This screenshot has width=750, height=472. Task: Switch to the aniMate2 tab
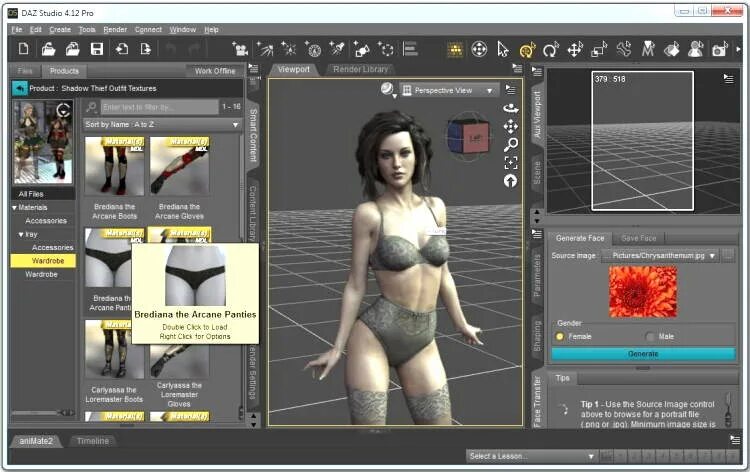pos(36,441)
